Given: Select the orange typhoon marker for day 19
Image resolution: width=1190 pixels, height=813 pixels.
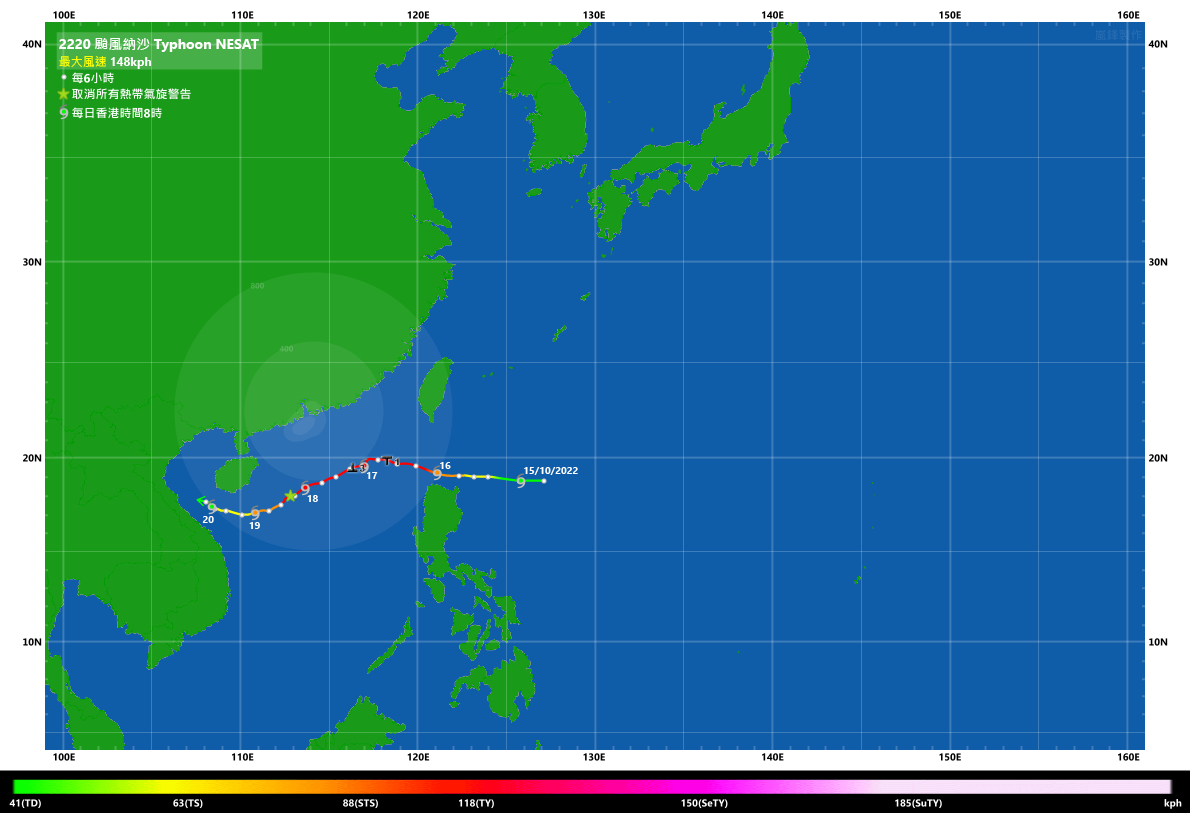Looking at the screenshot, I should (x=255, y=513).
